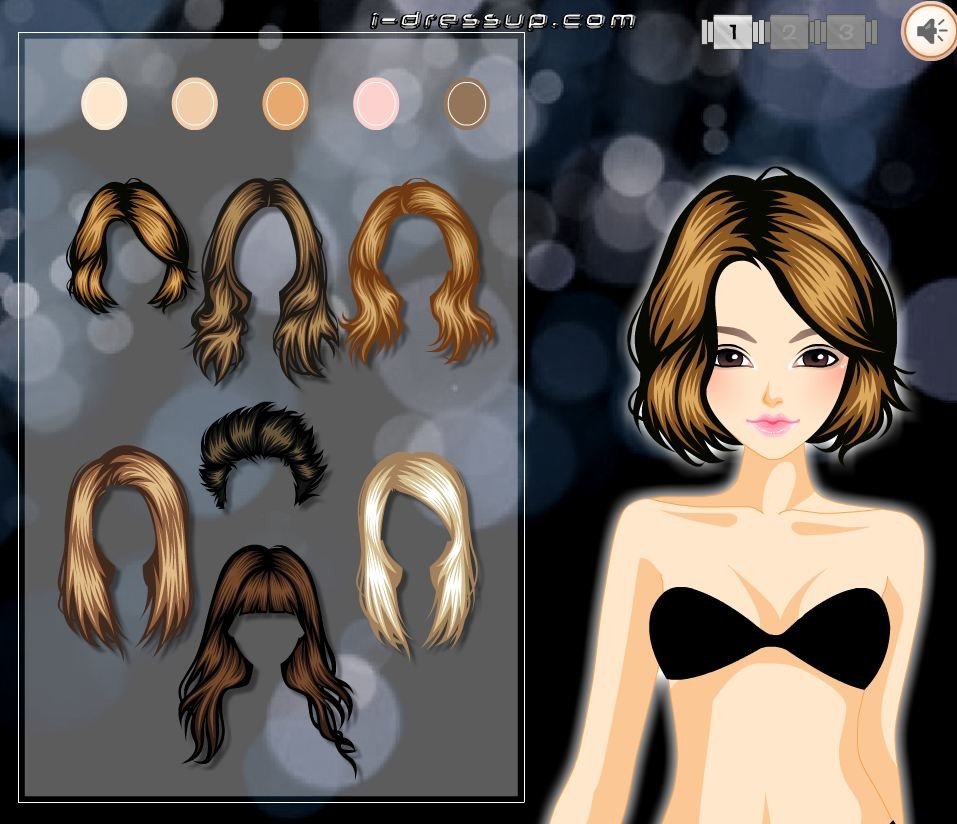Click the i-dressup.com site logo
This screenshot has width=957, height=824.
[502, 19]
